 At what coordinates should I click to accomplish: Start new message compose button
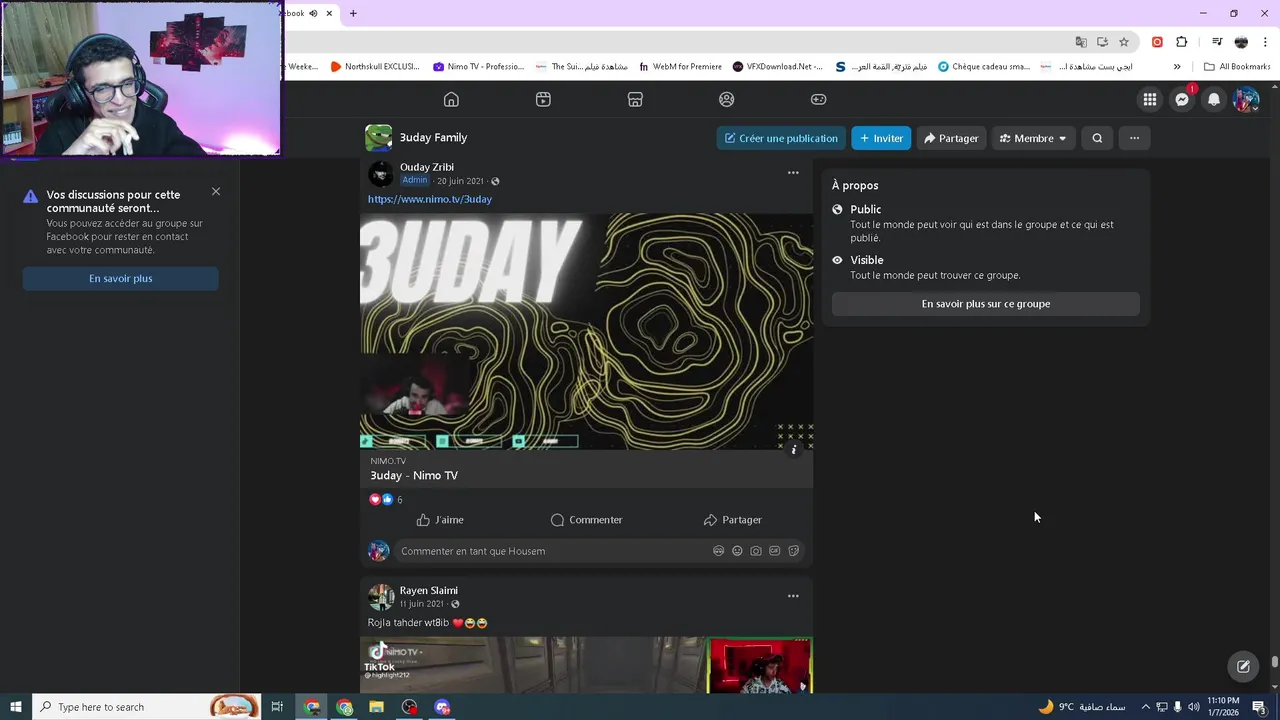[x=1243, y=666]
